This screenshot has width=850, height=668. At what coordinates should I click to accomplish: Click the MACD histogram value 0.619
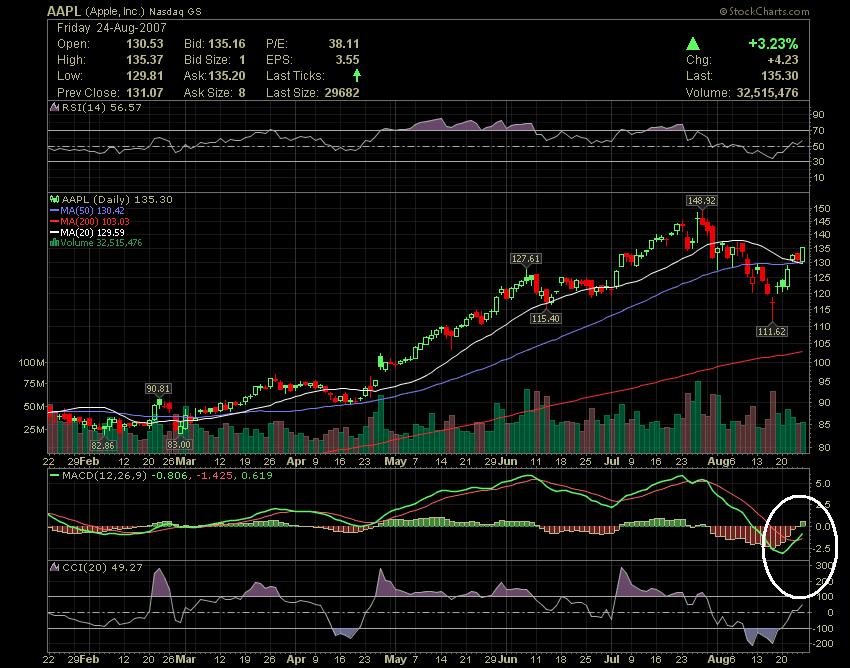click(x=257, y=476)
